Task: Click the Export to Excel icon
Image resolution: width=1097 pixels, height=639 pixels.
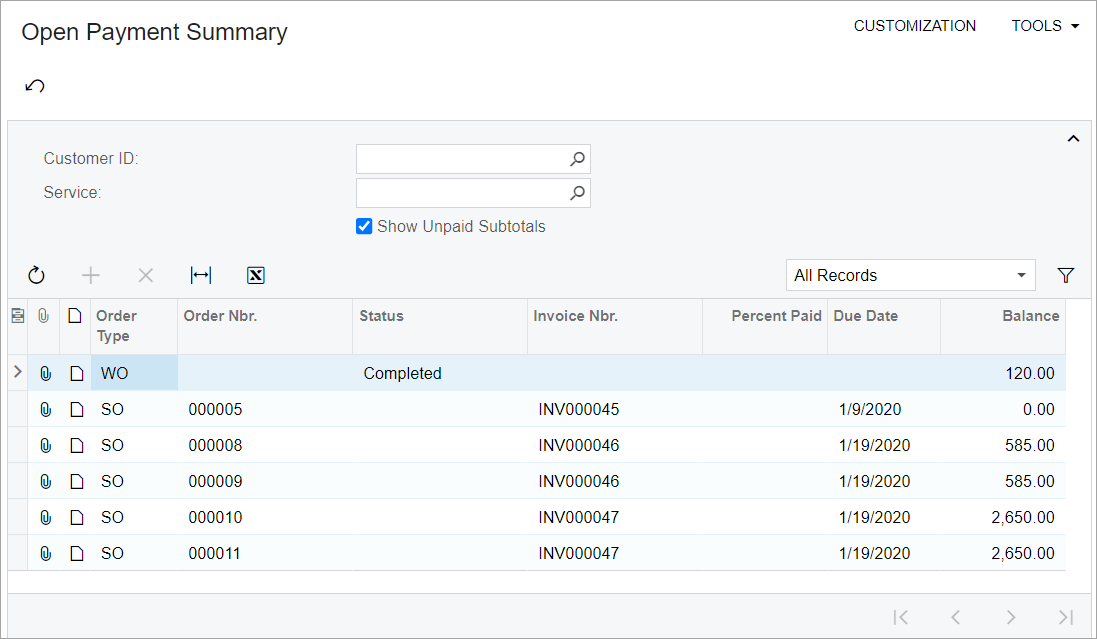Action: click(x=255, y=275)
